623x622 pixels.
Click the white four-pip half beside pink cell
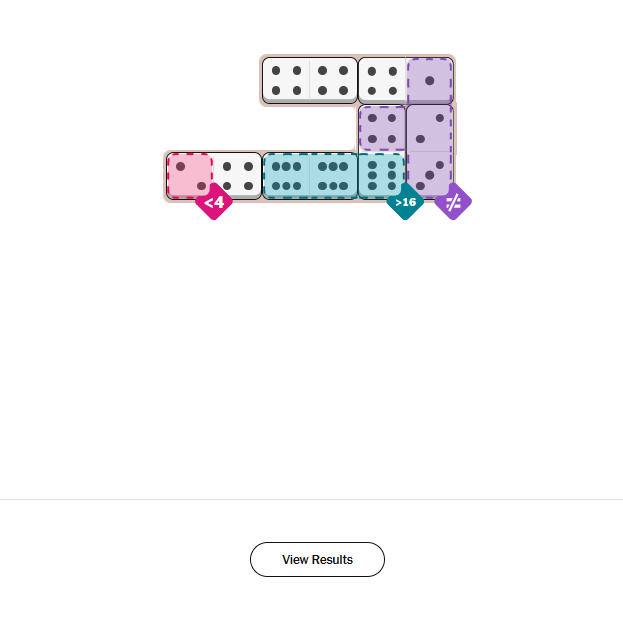pos(238,176)
